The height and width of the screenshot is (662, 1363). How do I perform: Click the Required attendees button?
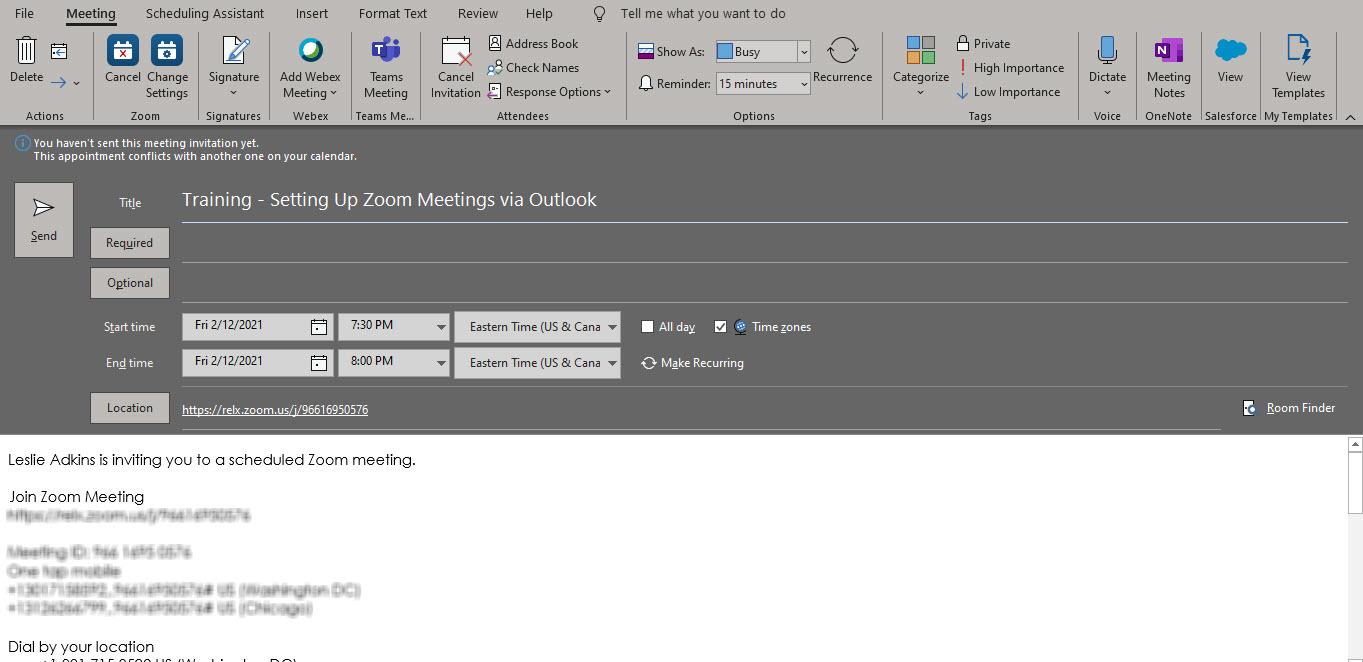[x=130, y=243]
